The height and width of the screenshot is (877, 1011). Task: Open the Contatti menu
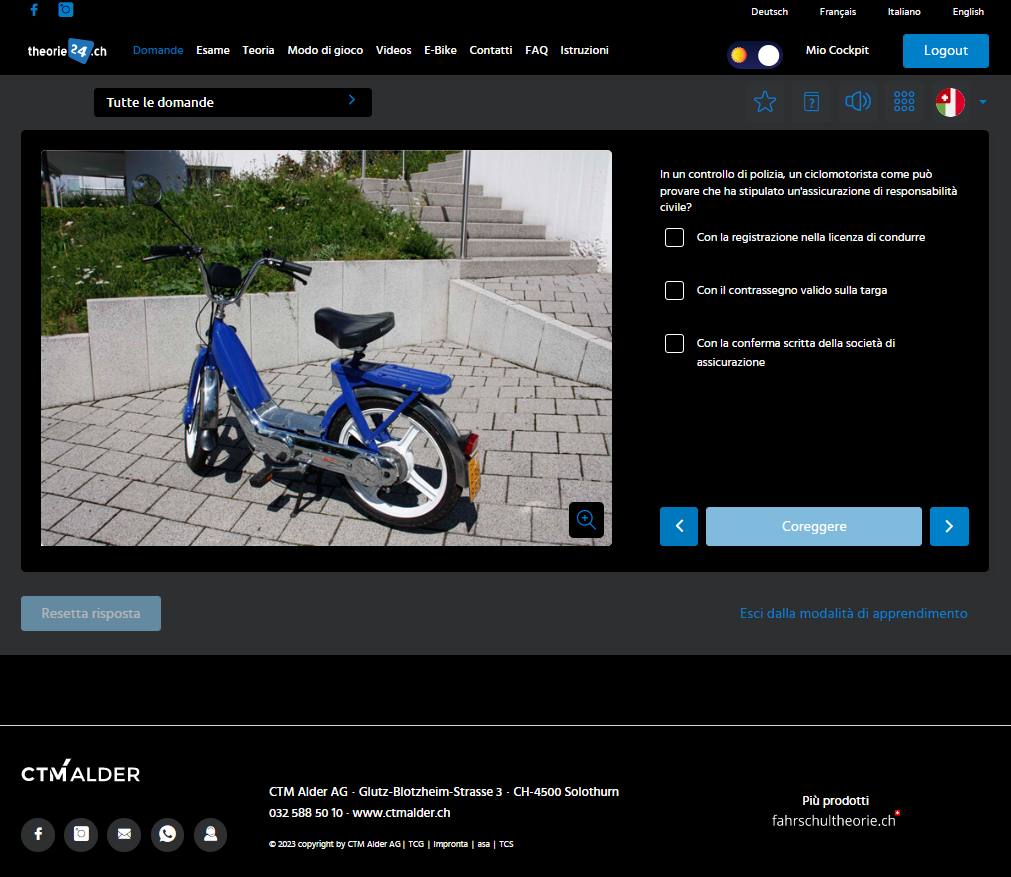pos(491,50)
